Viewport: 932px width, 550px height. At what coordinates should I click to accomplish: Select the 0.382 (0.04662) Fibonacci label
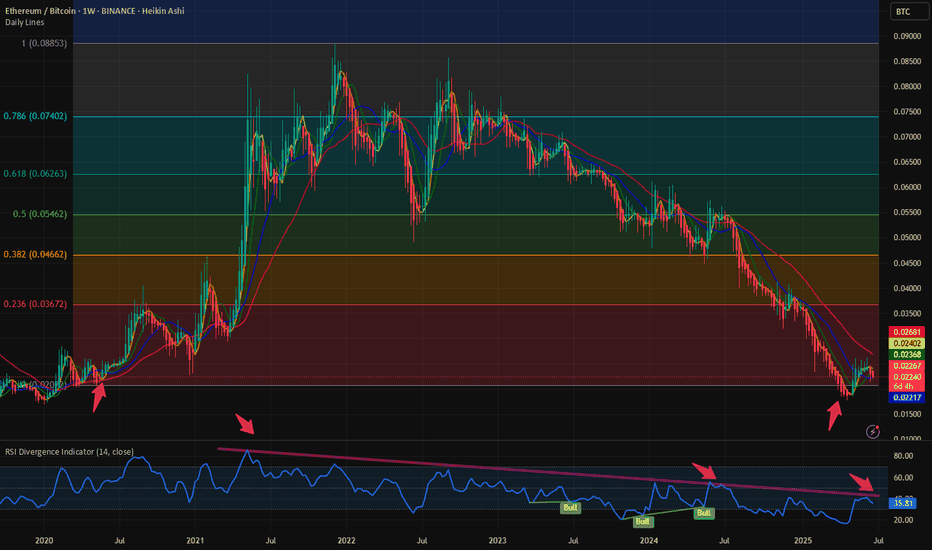(x=35, y=254)
